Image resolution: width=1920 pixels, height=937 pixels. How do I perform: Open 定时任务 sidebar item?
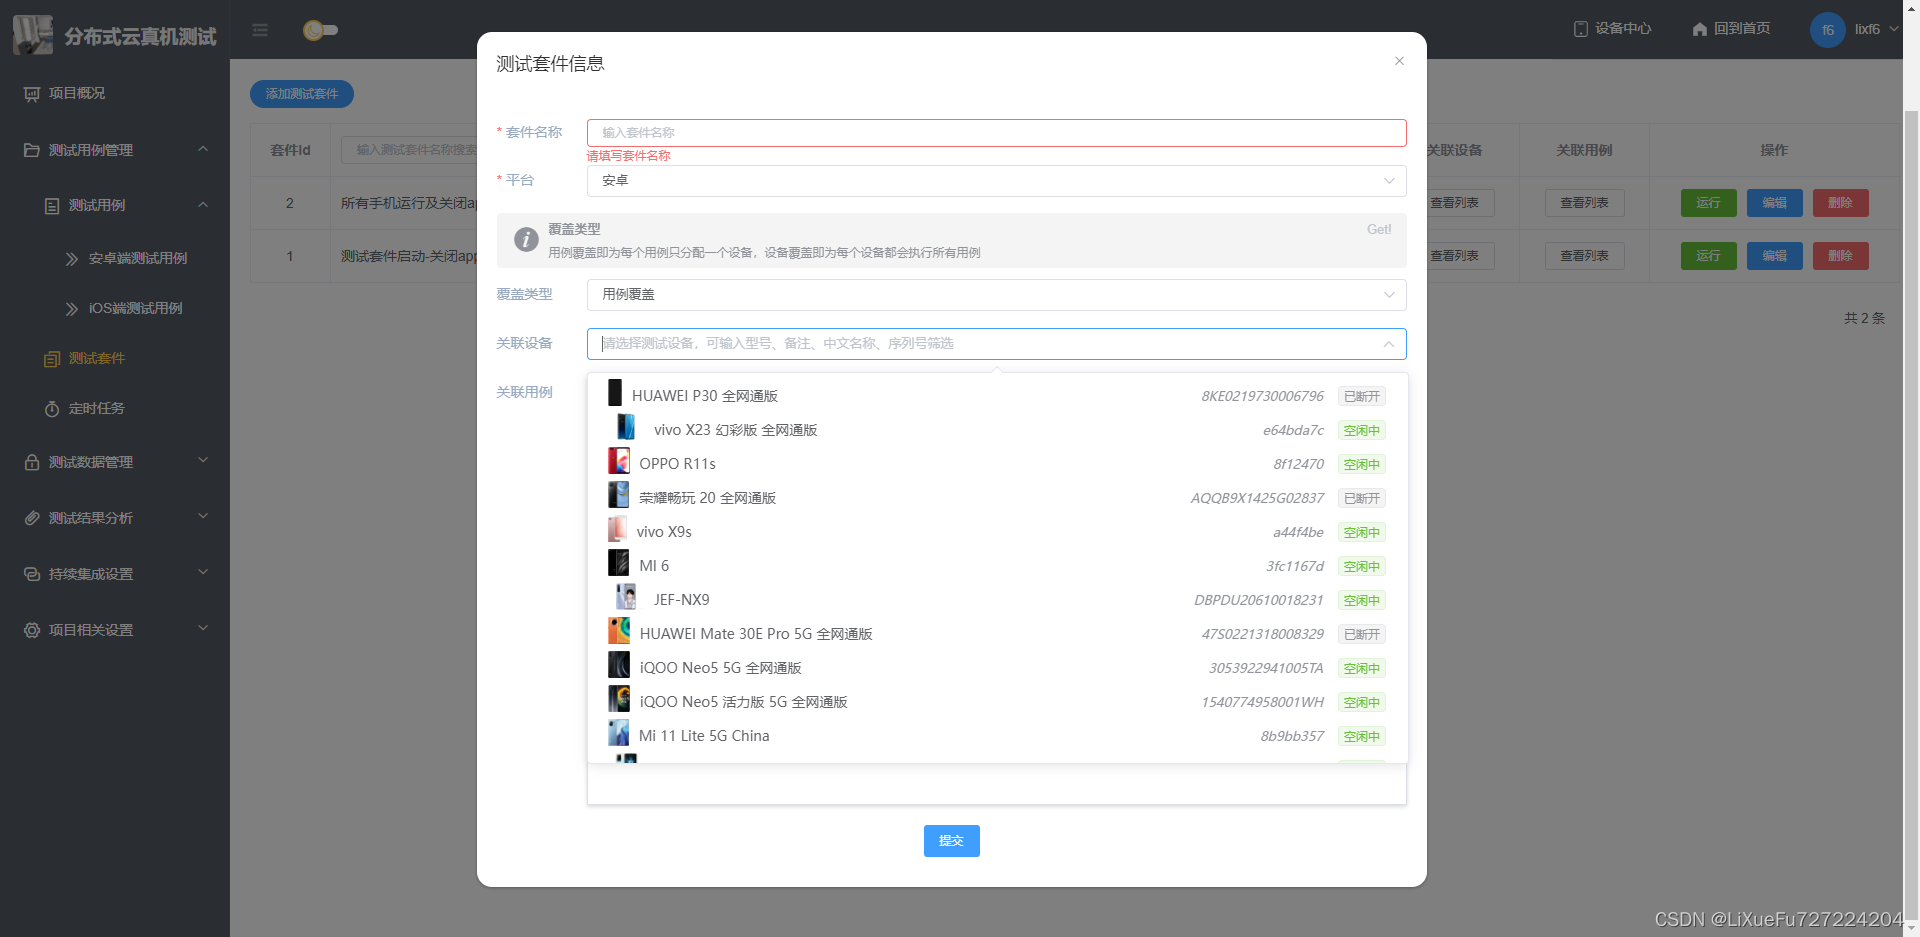(96, 408)
